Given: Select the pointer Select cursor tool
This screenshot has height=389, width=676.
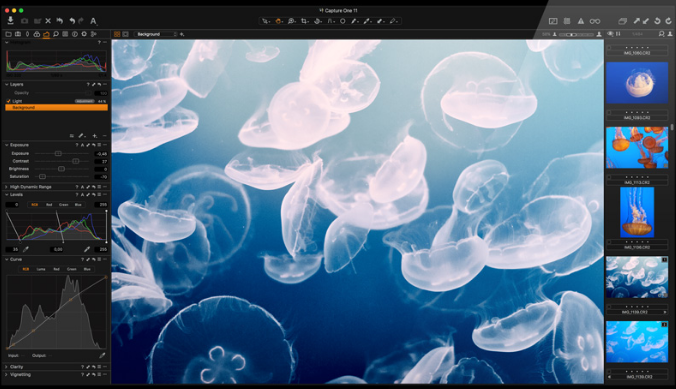Looking at the screenshot, I should (266, 21).
